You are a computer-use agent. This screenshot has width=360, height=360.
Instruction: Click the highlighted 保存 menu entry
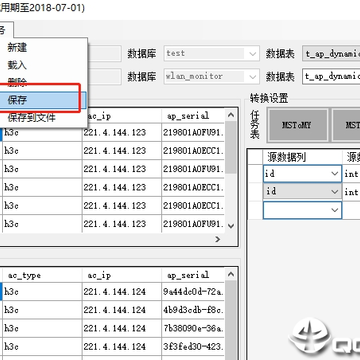coord(43,100)
